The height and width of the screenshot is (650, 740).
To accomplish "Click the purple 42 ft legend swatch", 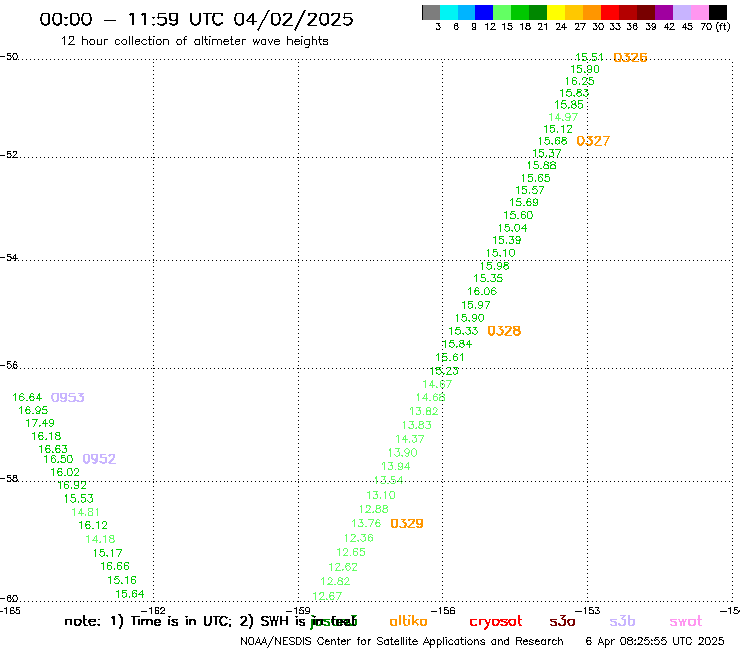I will click(x=664, y=12).
